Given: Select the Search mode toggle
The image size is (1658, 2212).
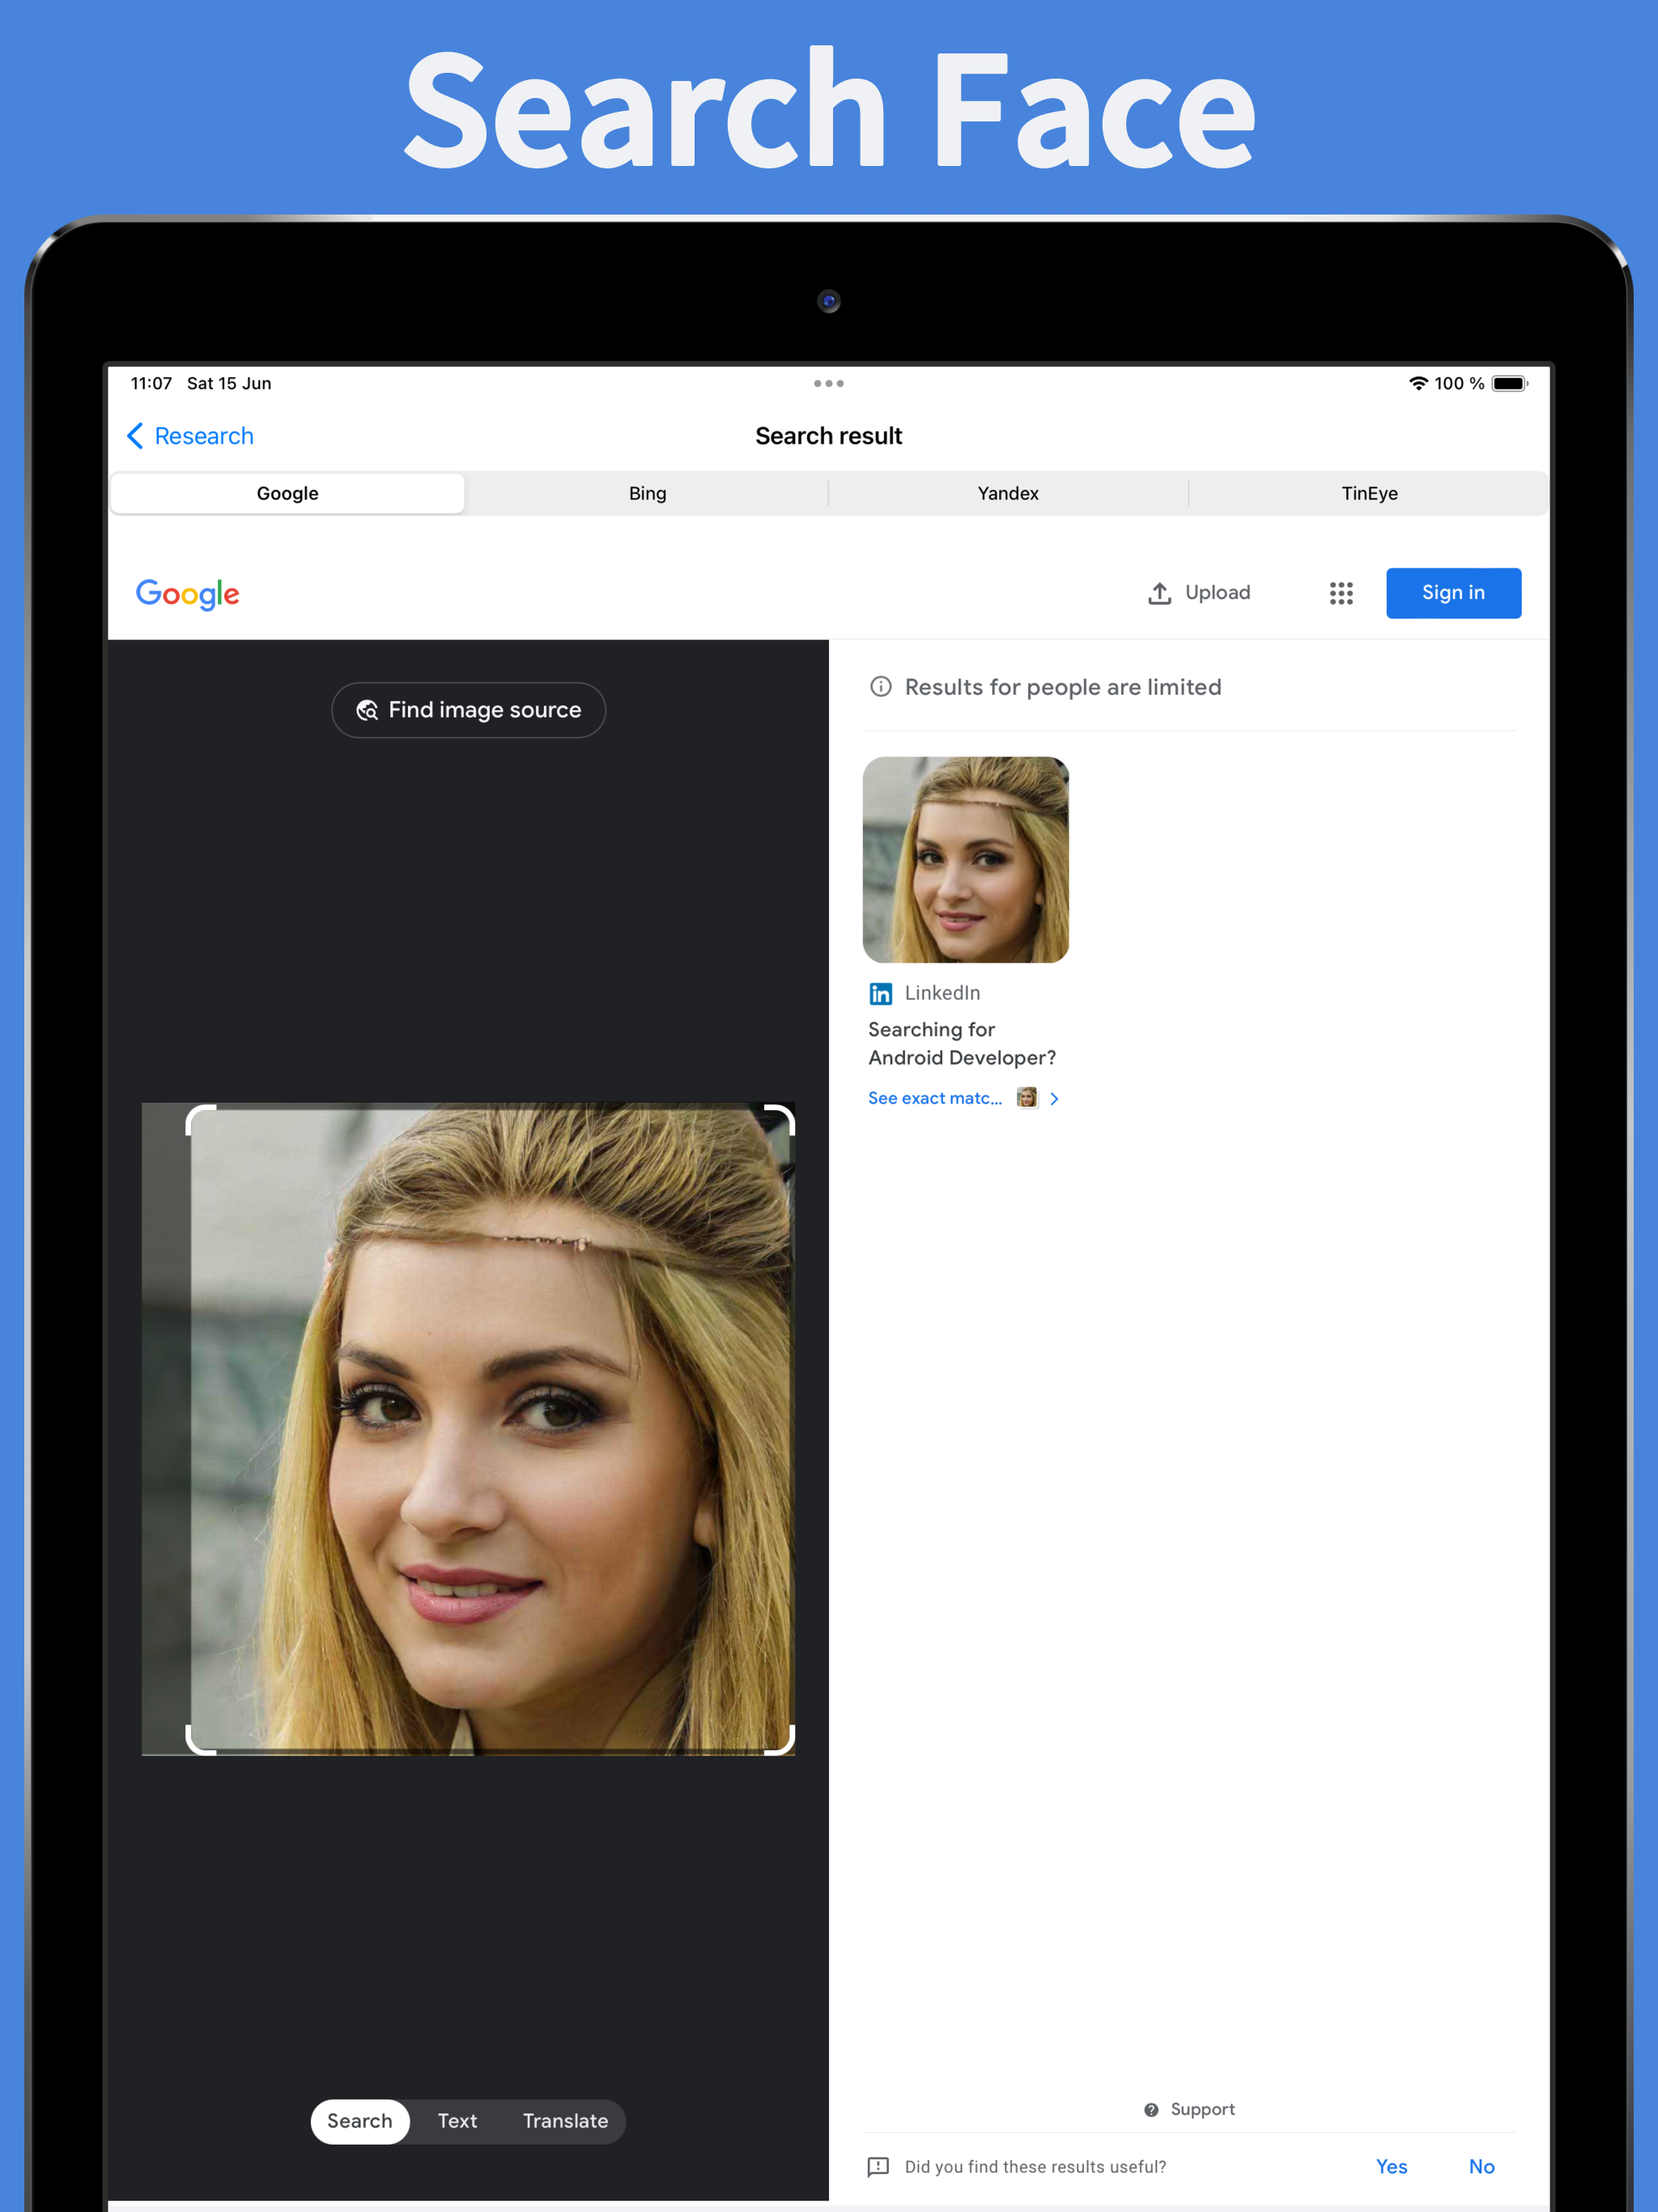Looking at the screenshot, I should pyautogui.click(x=360, y=2121).
